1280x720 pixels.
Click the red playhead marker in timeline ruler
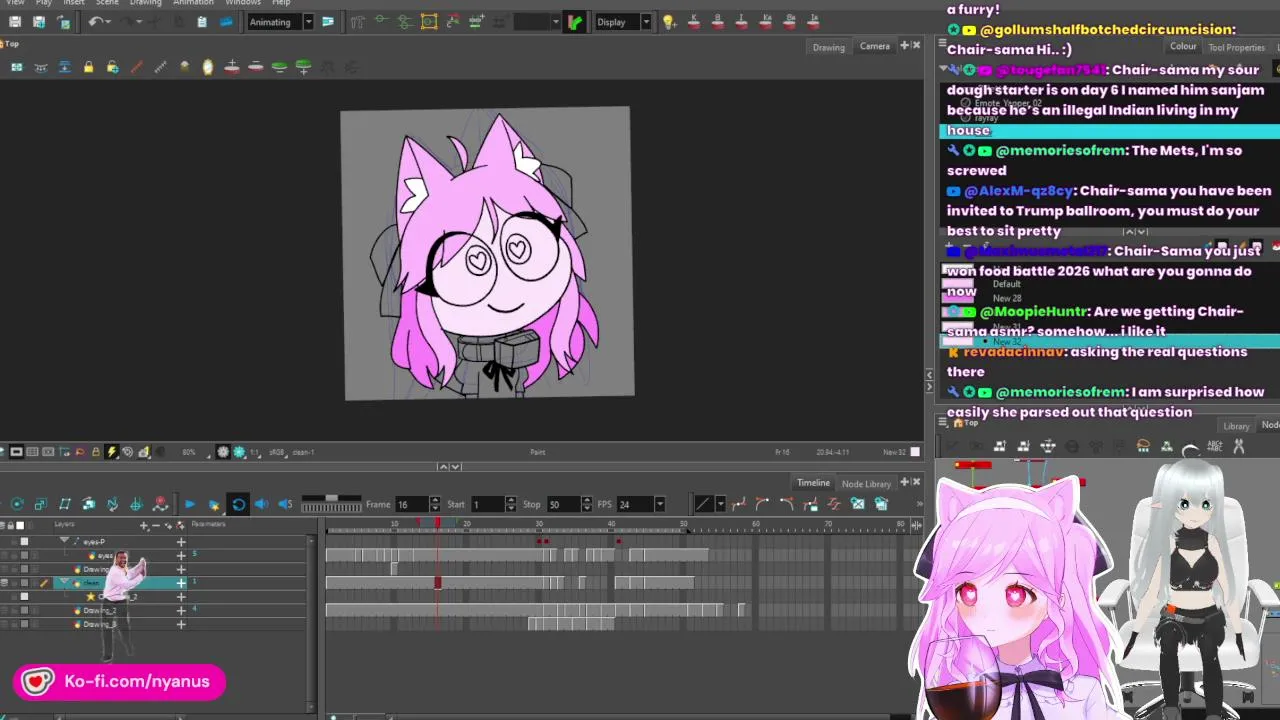tap(437, 523)
